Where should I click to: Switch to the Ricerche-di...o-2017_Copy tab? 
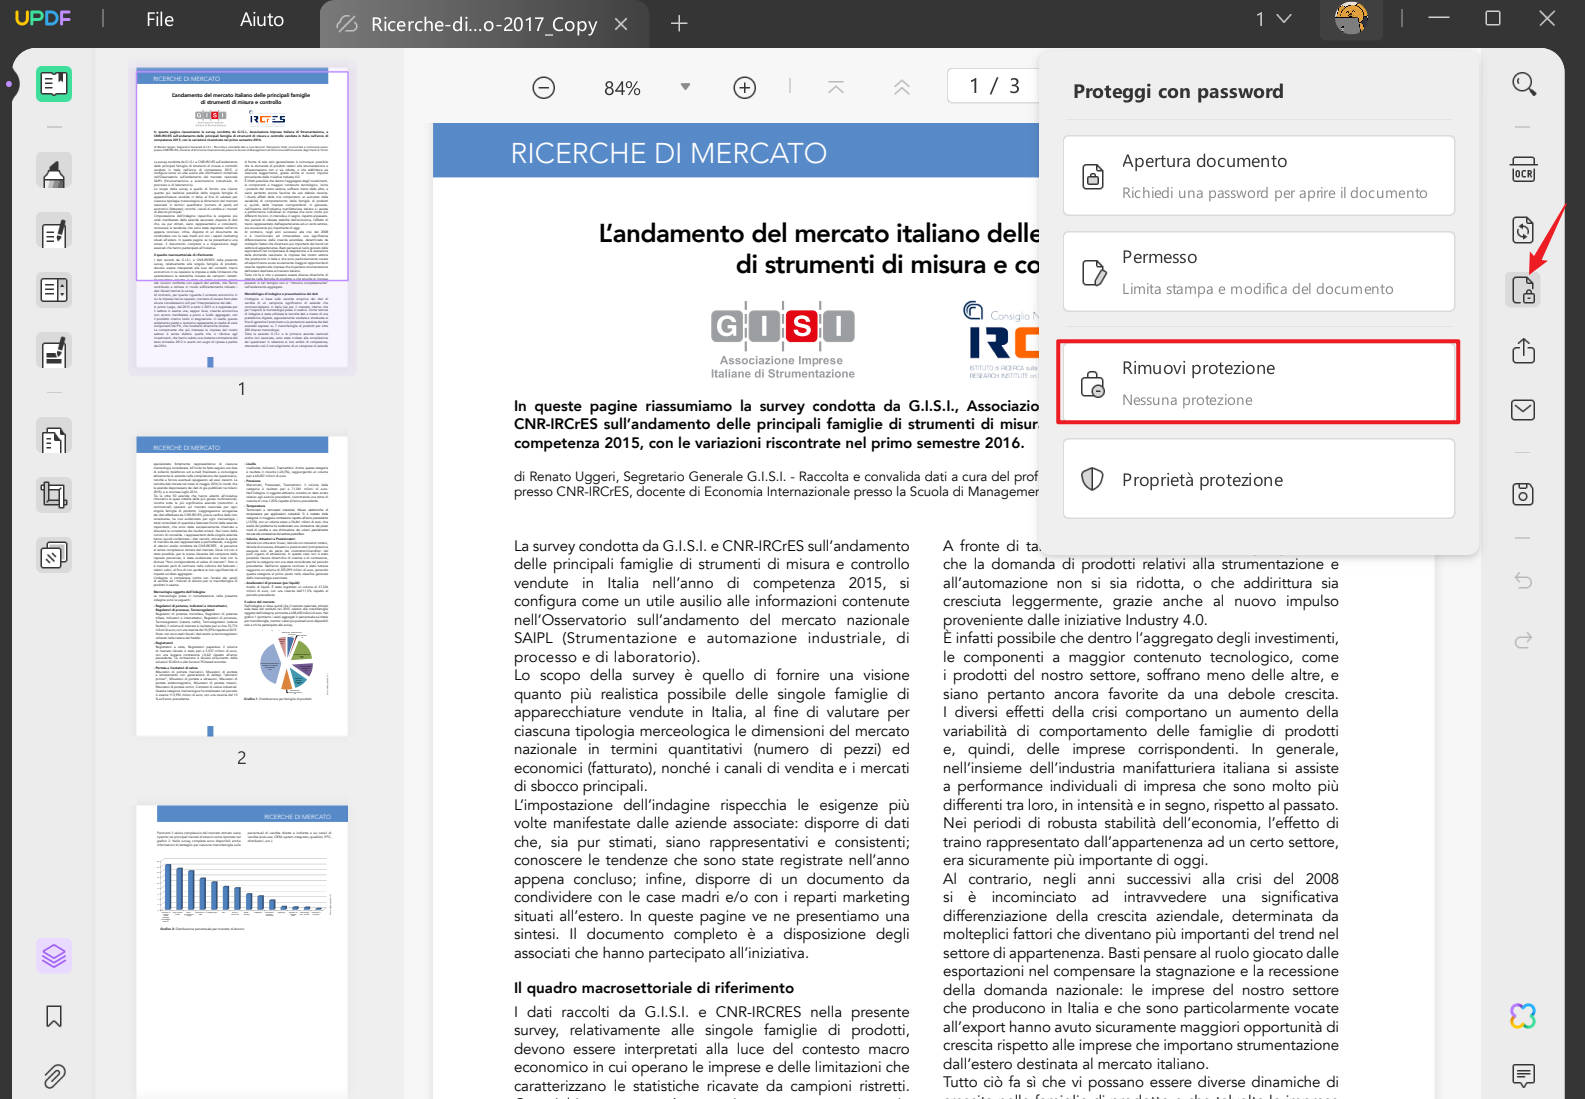coord(483,24)
